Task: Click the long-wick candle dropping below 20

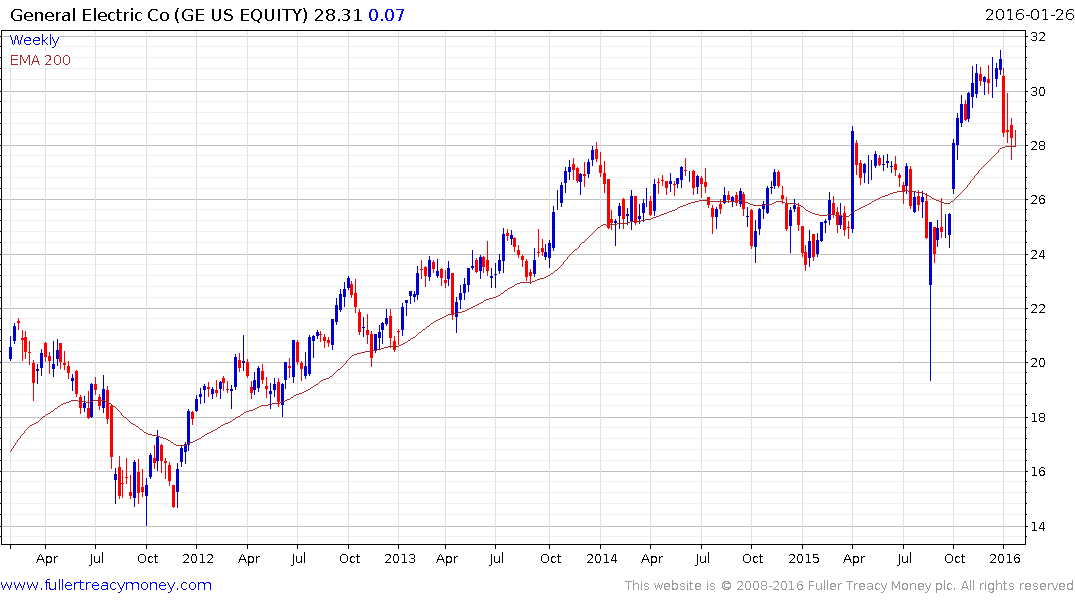Action: (x=930, y=302)
